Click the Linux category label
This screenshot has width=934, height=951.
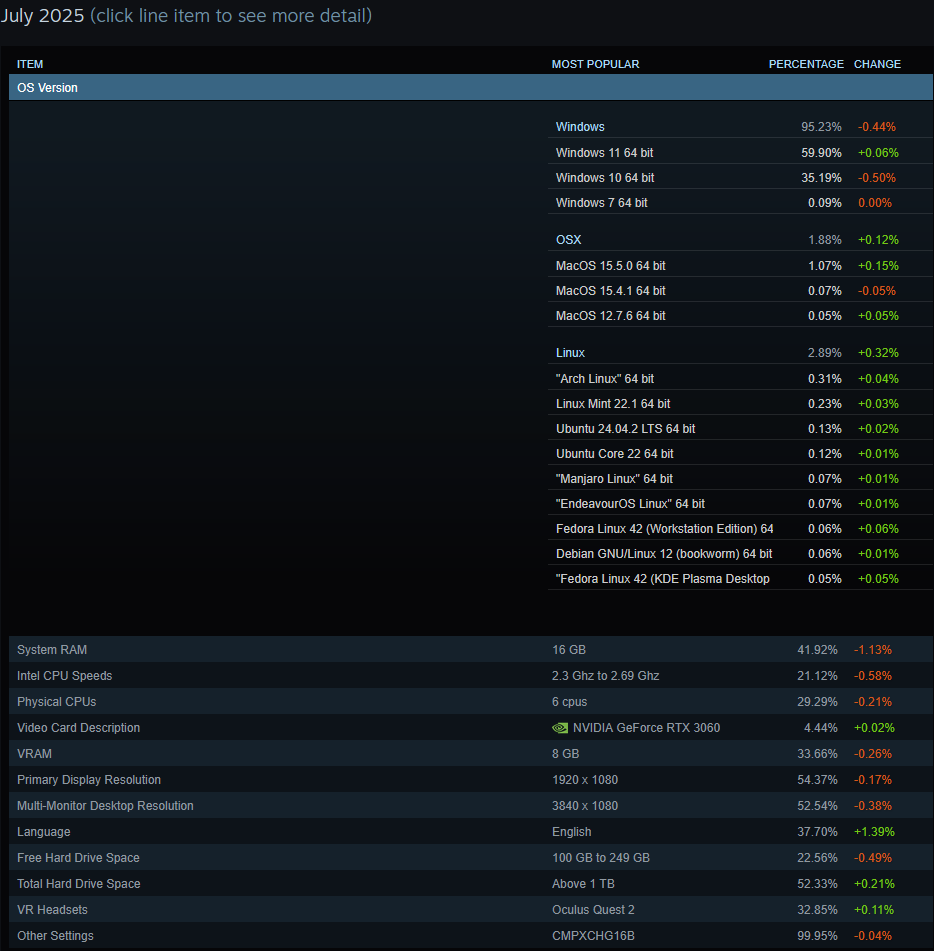coord(570,352)
